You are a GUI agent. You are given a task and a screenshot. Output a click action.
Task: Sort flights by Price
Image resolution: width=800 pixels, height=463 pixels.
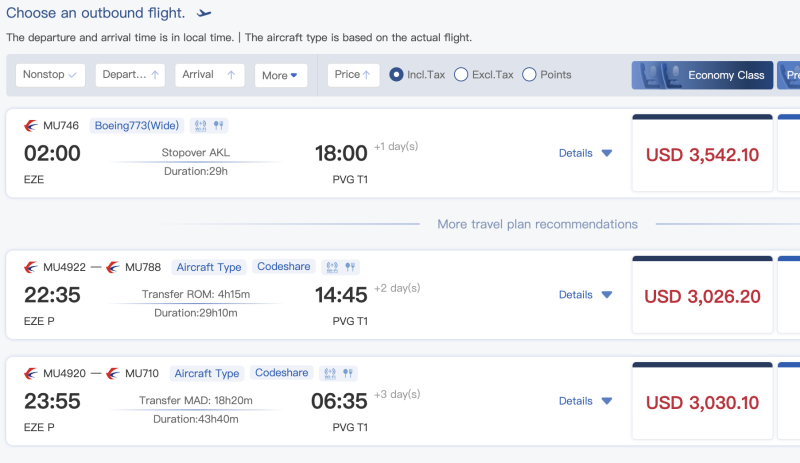353,75
